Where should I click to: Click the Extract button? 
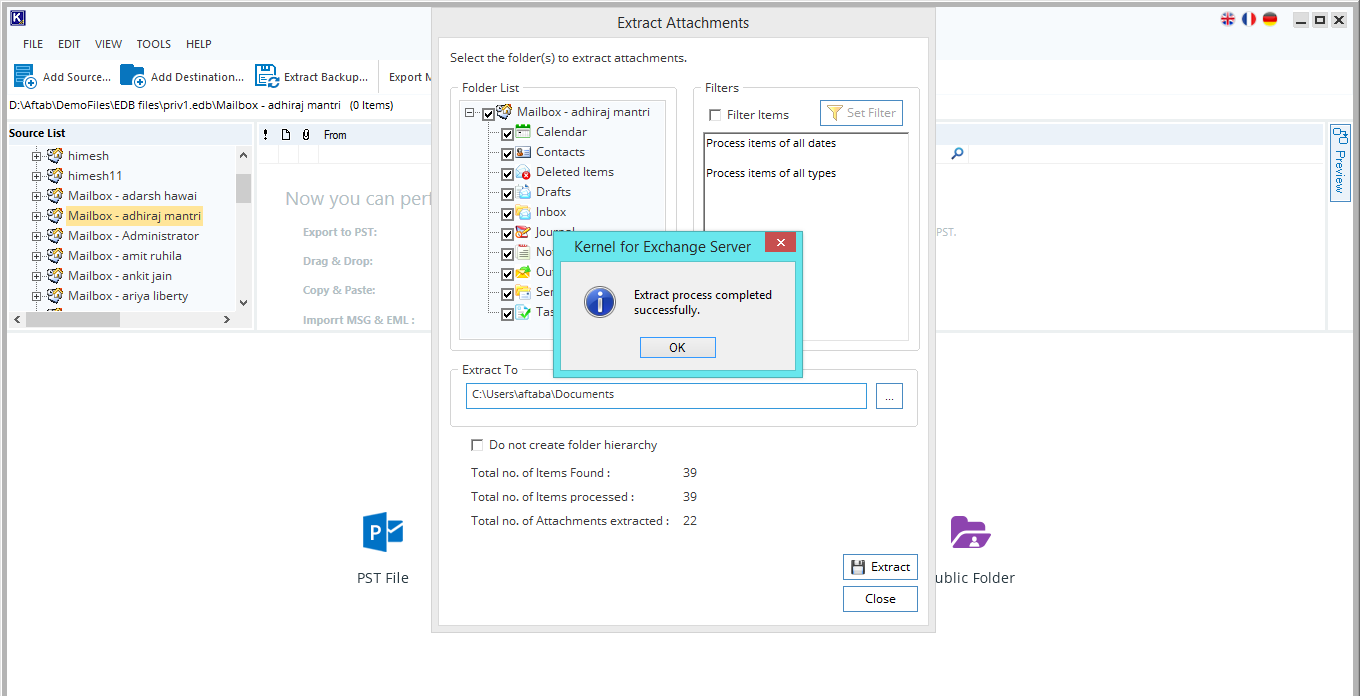pos(880,567)
